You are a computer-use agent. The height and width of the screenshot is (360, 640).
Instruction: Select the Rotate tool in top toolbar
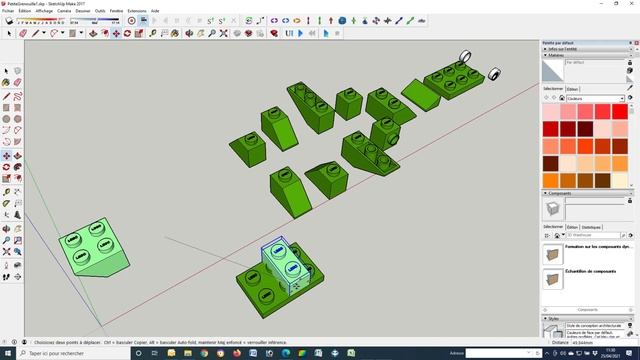coord(127,33)
